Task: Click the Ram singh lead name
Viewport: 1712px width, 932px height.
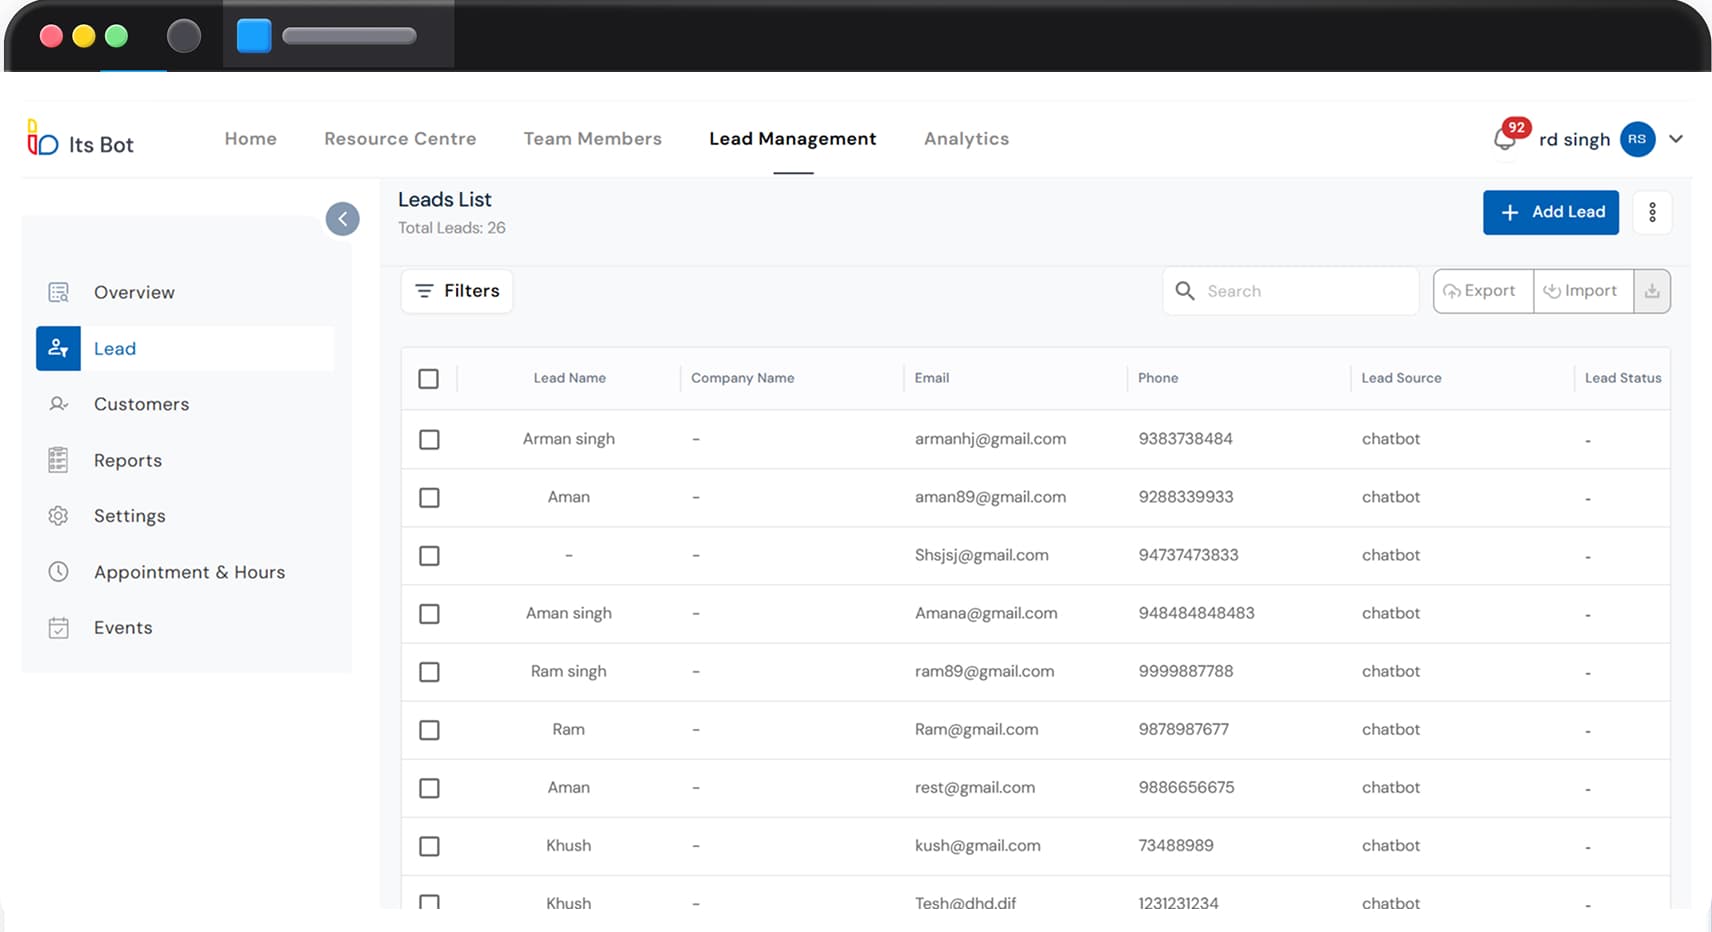Action: (569, 671)
